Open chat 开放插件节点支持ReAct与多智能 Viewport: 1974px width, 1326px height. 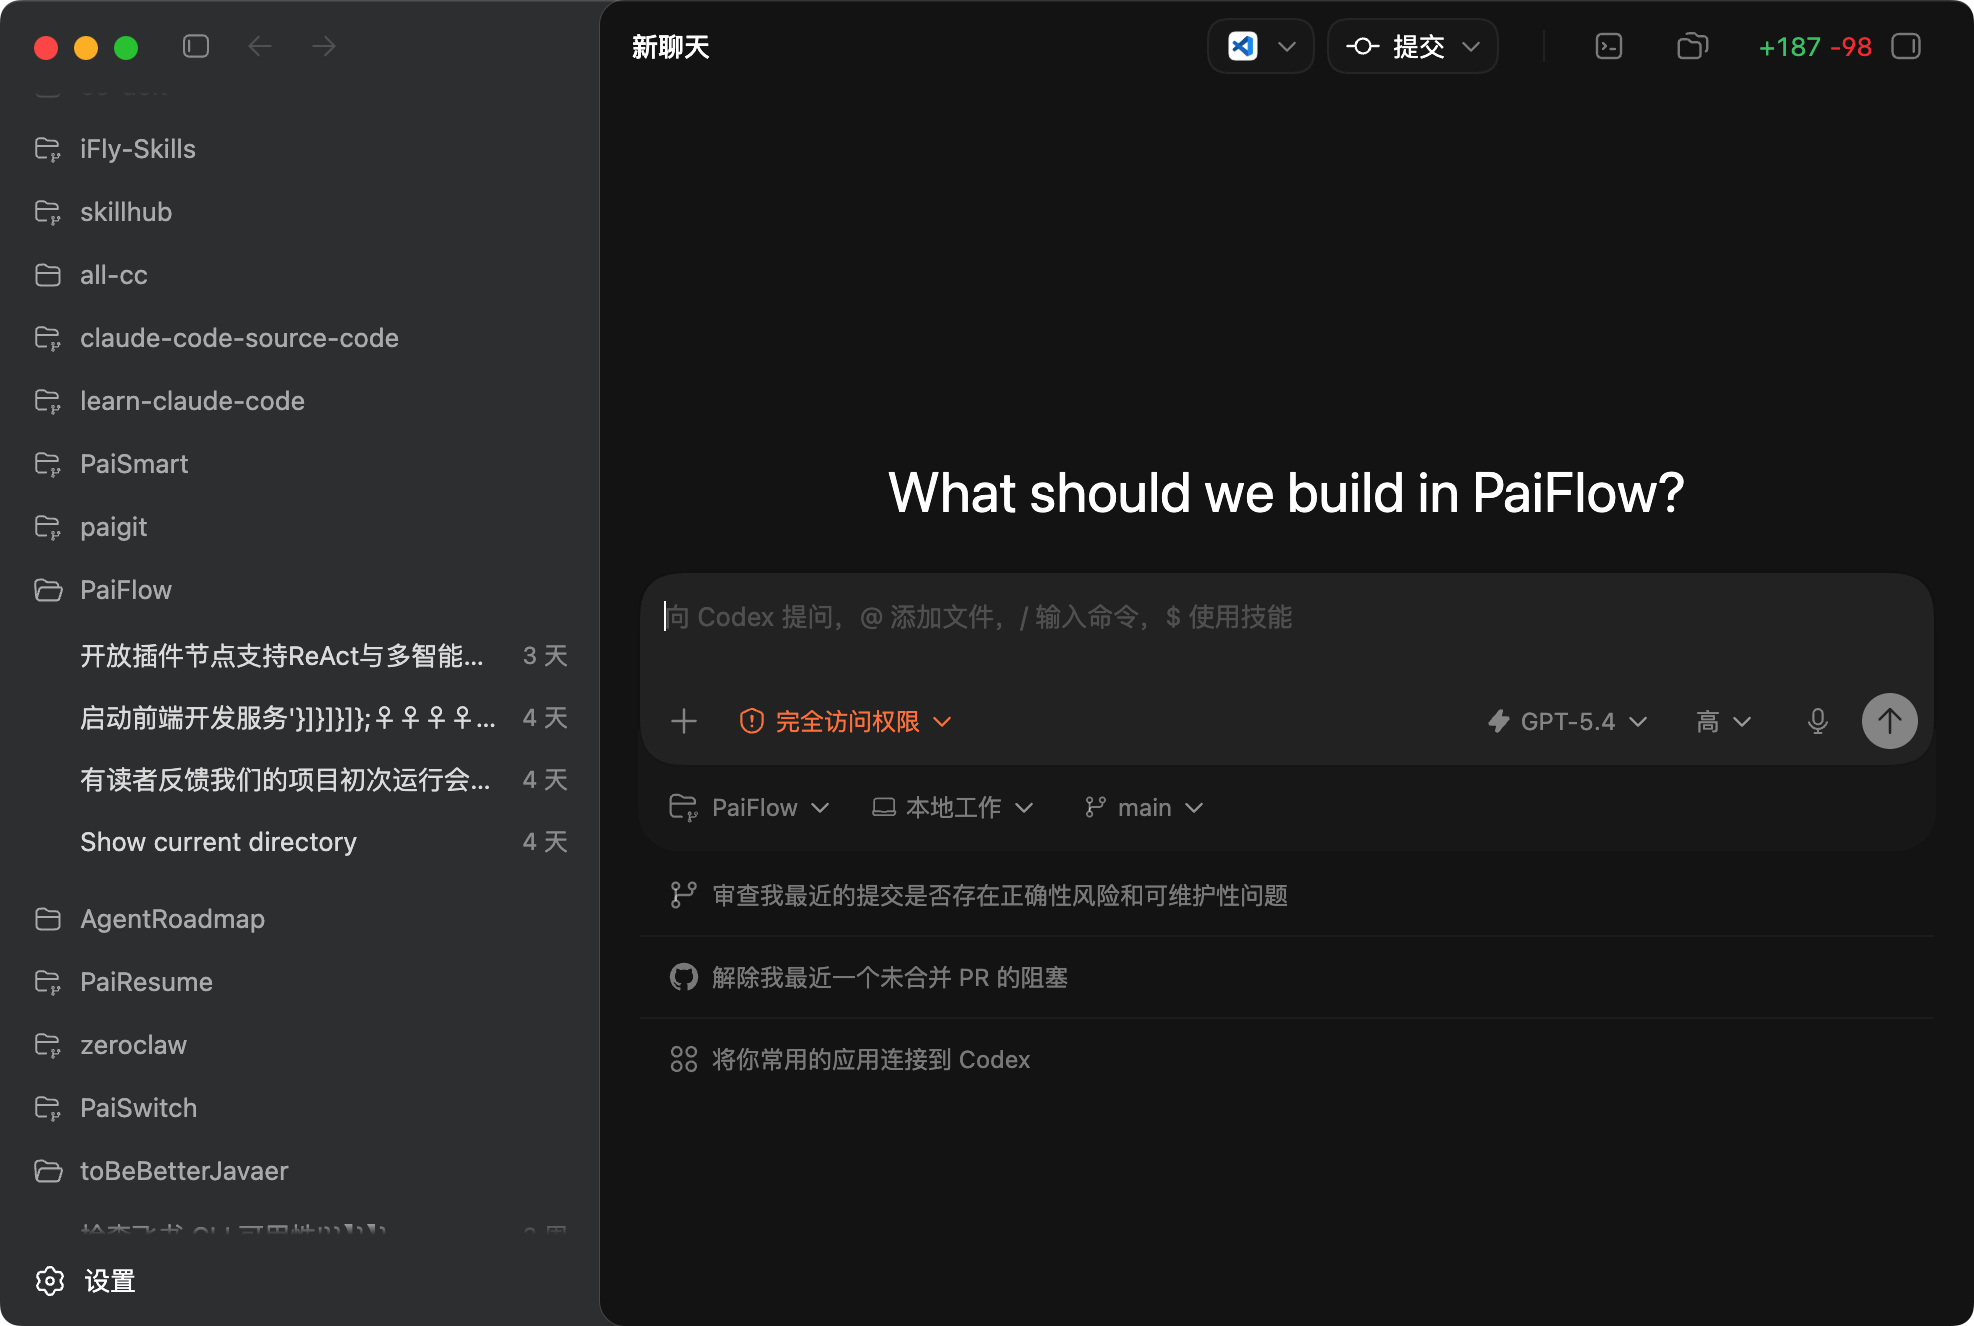[x=300, y=656]
